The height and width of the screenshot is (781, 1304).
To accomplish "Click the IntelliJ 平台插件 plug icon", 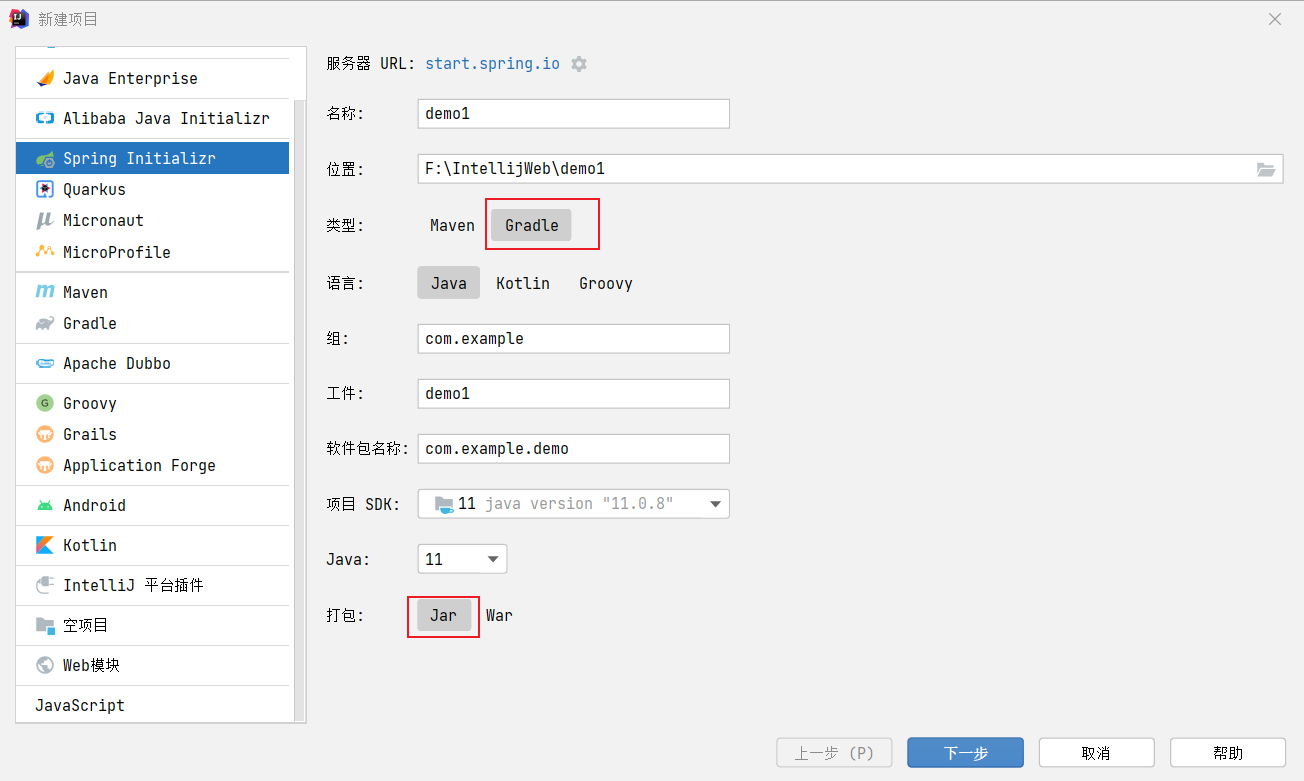I will (45, 585).
